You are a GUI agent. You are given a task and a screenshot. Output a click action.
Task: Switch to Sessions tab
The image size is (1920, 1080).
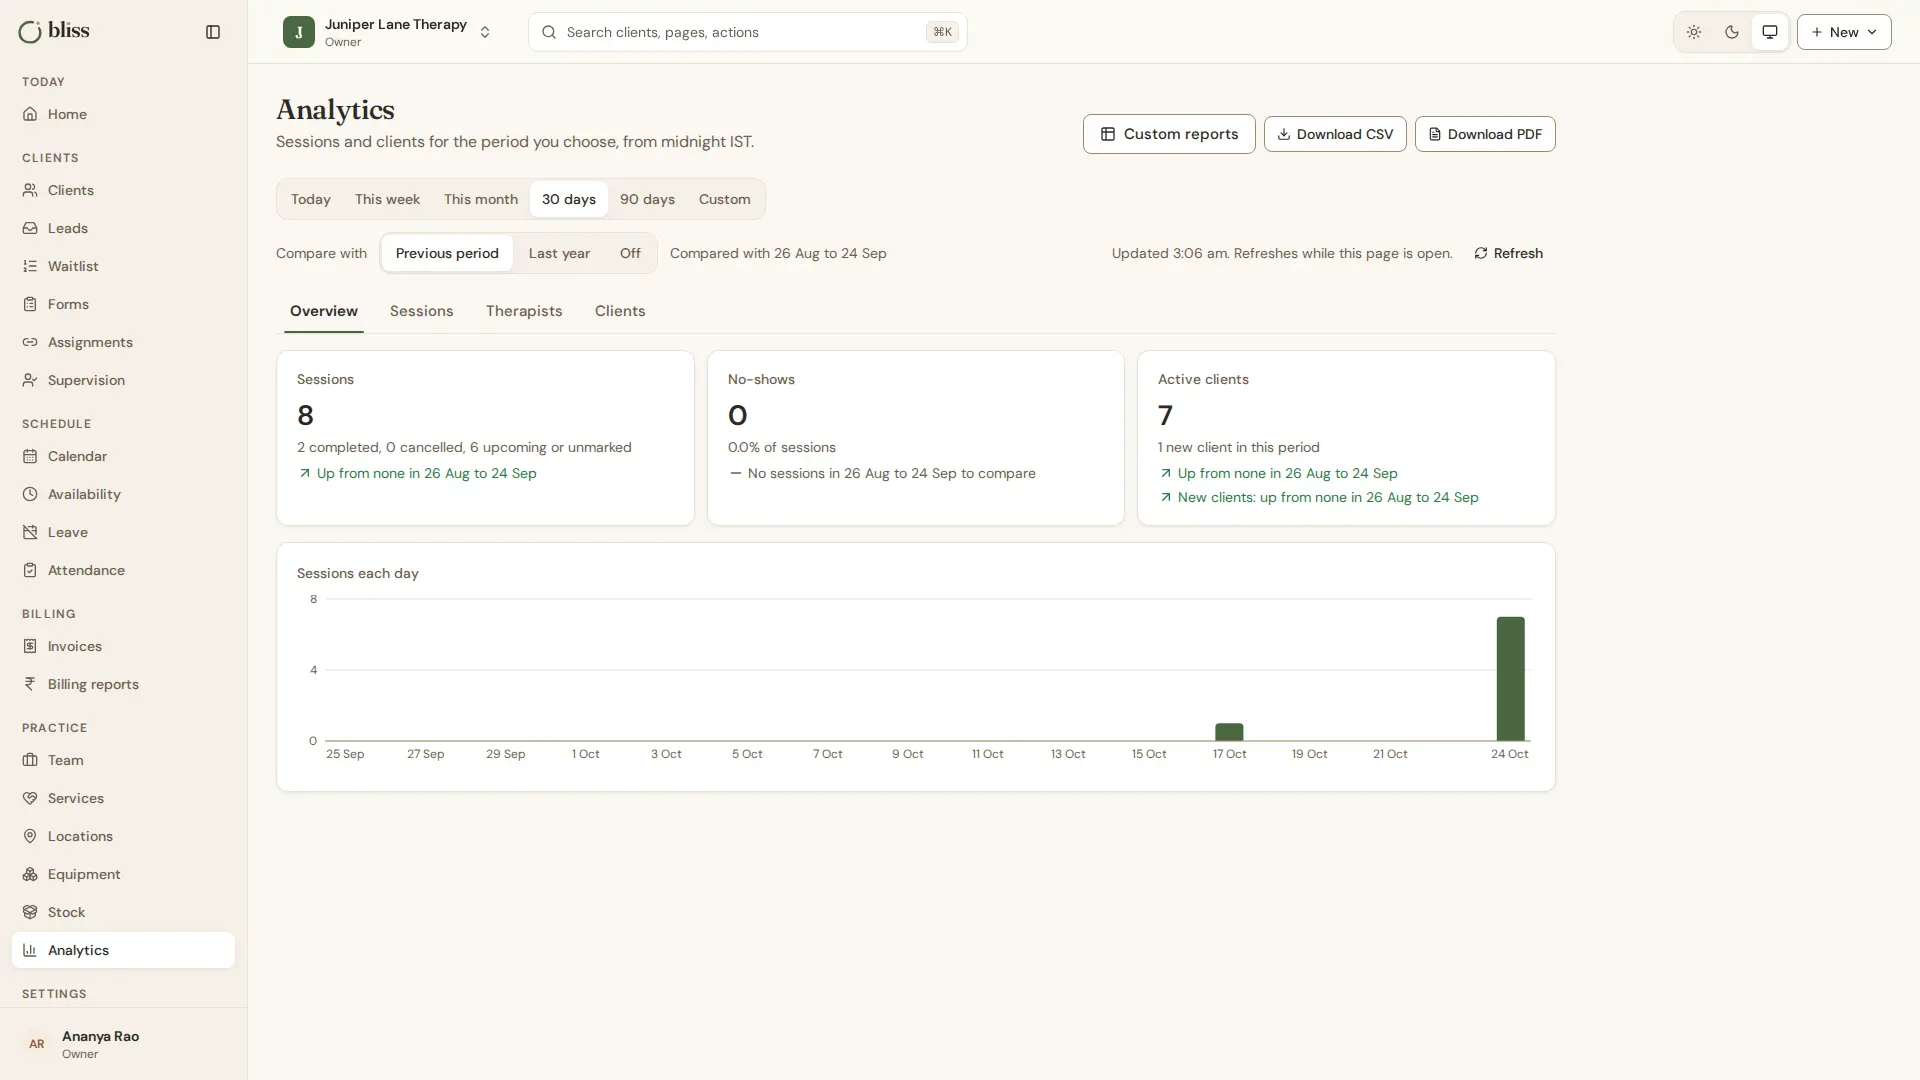coord(421,311)
